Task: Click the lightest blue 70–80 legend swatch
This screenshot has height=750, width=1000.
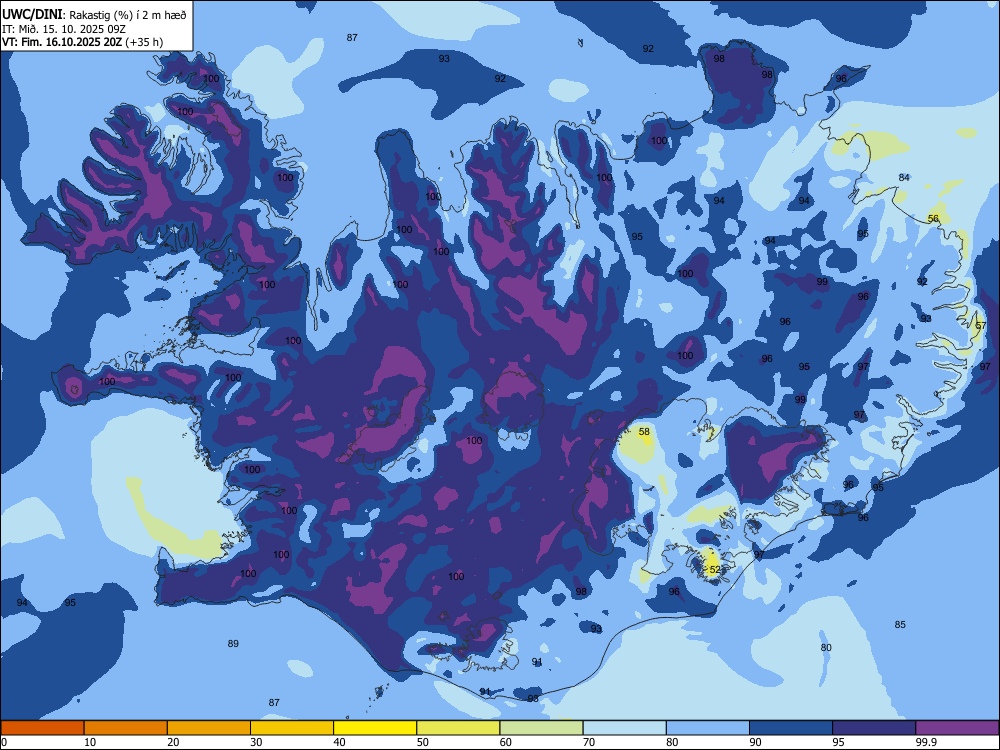Action: [625, 728]
